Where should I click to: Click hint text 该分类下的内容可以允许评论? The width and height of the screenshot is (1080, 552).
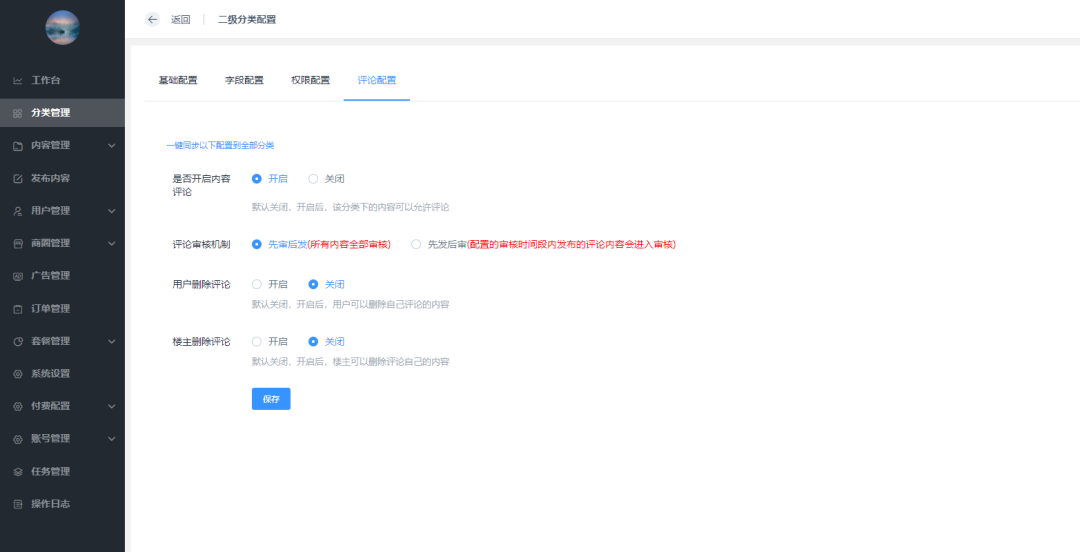click(x=391, y=207)
